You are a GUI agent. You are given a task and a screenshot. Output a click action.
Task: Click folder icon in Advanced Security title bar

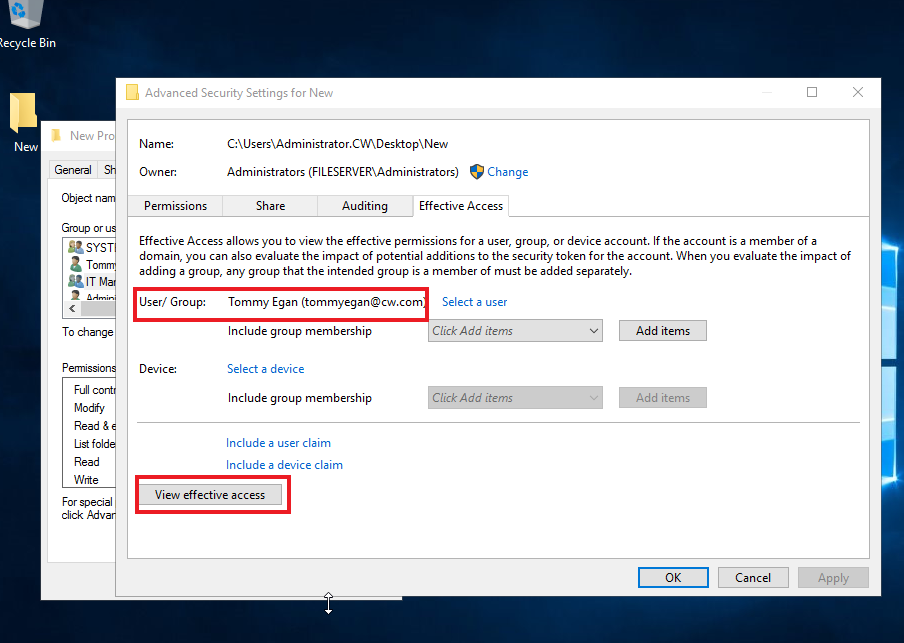[132, 93]
